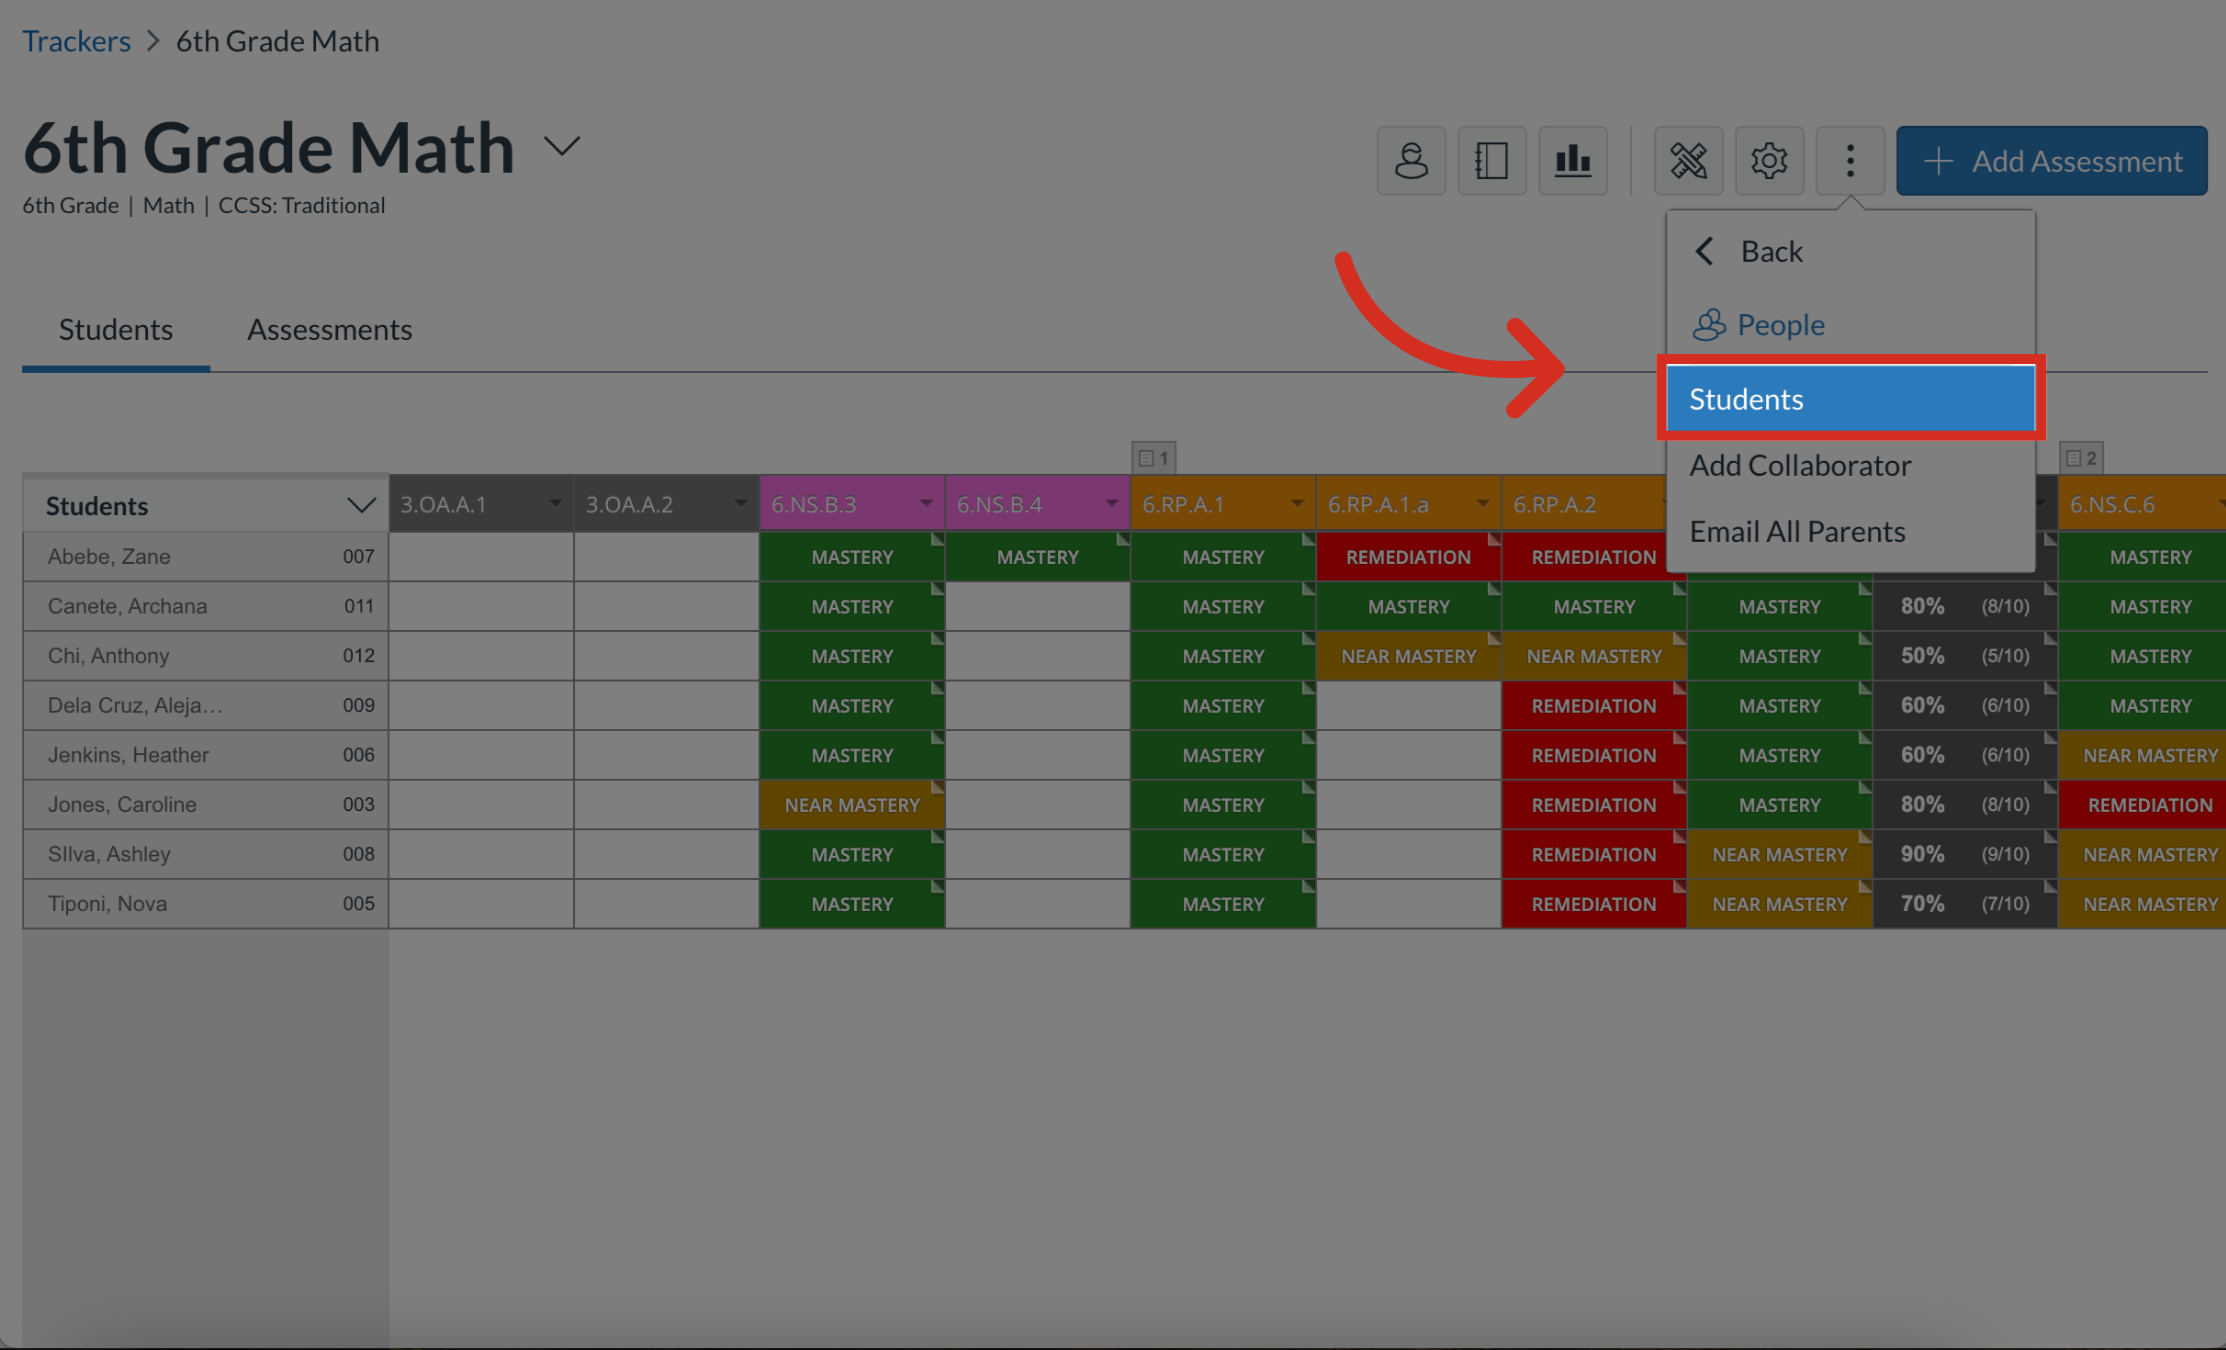Viewport: 2226px width, 1350px height.
Task: Expand the Students column header dropdown
Action: pyautogui.click(x=360, y=505)
